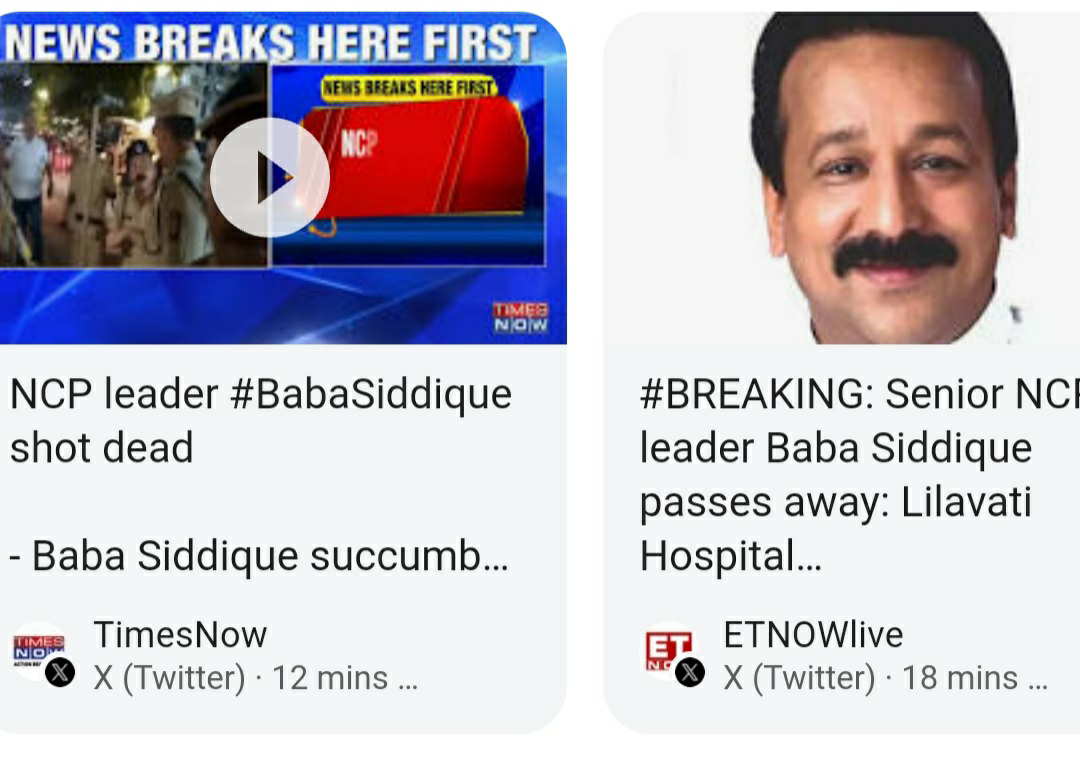The image size is (1080, 775).
Task: Click 'X (Twitter) · 12 mins' label
Action: [256, 678]
